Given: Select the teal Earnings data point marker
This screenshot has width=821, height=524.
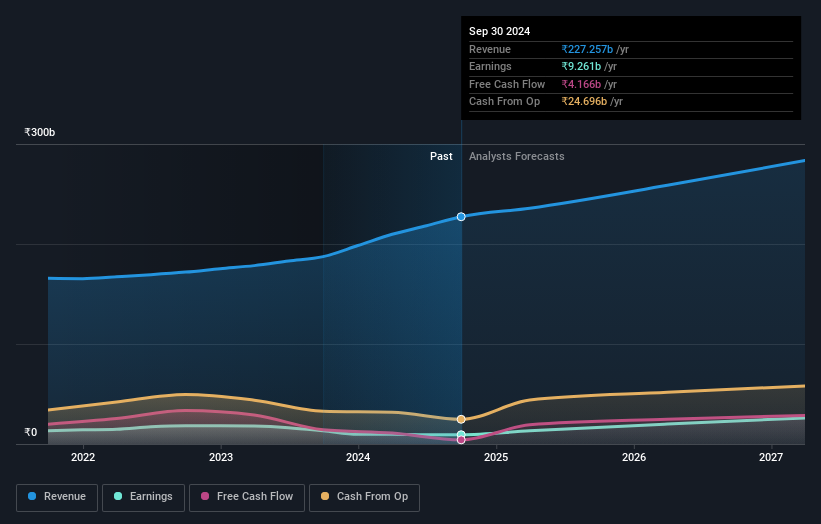Looking at the screenshot, I should coord(461,434).
